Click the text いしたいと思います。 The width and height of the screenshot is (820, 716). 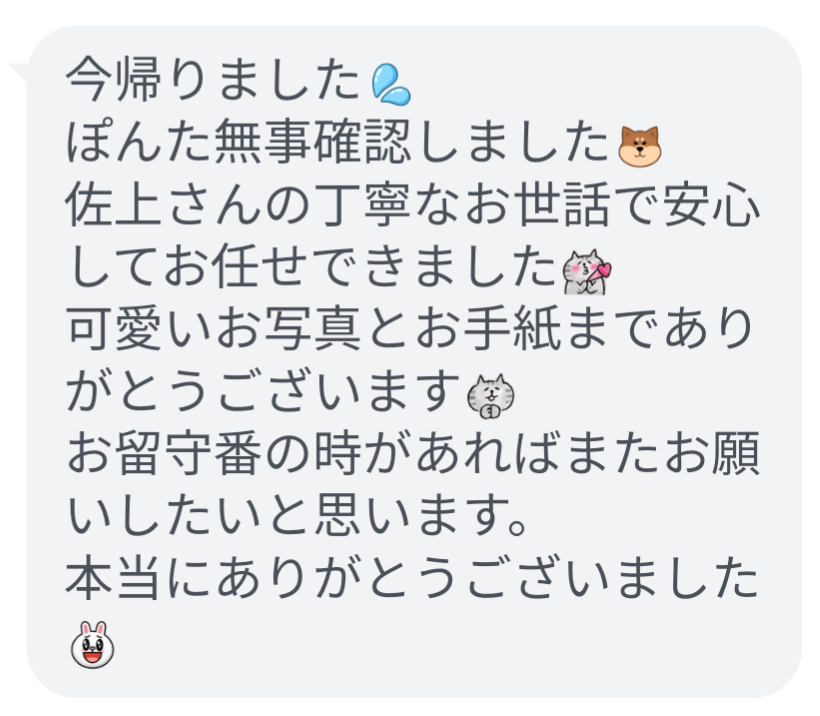pos(297,515)
